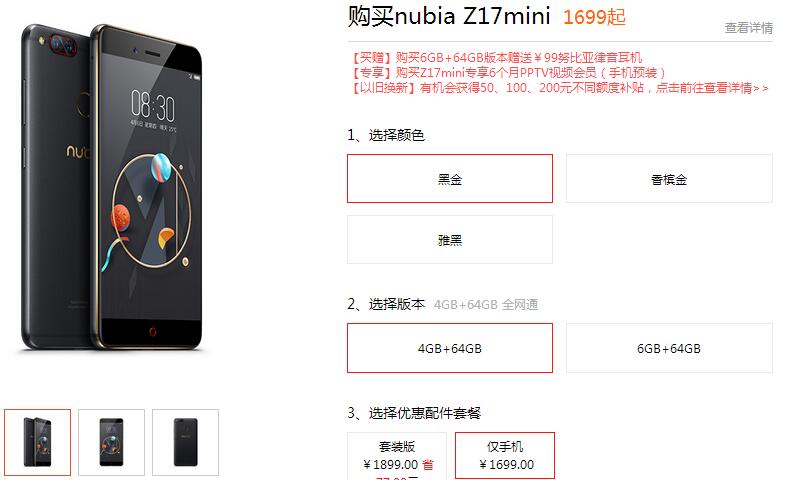Open the 以旧换新 trade-in details link
This screenshot has height=480, width=789.
point(560,88)
